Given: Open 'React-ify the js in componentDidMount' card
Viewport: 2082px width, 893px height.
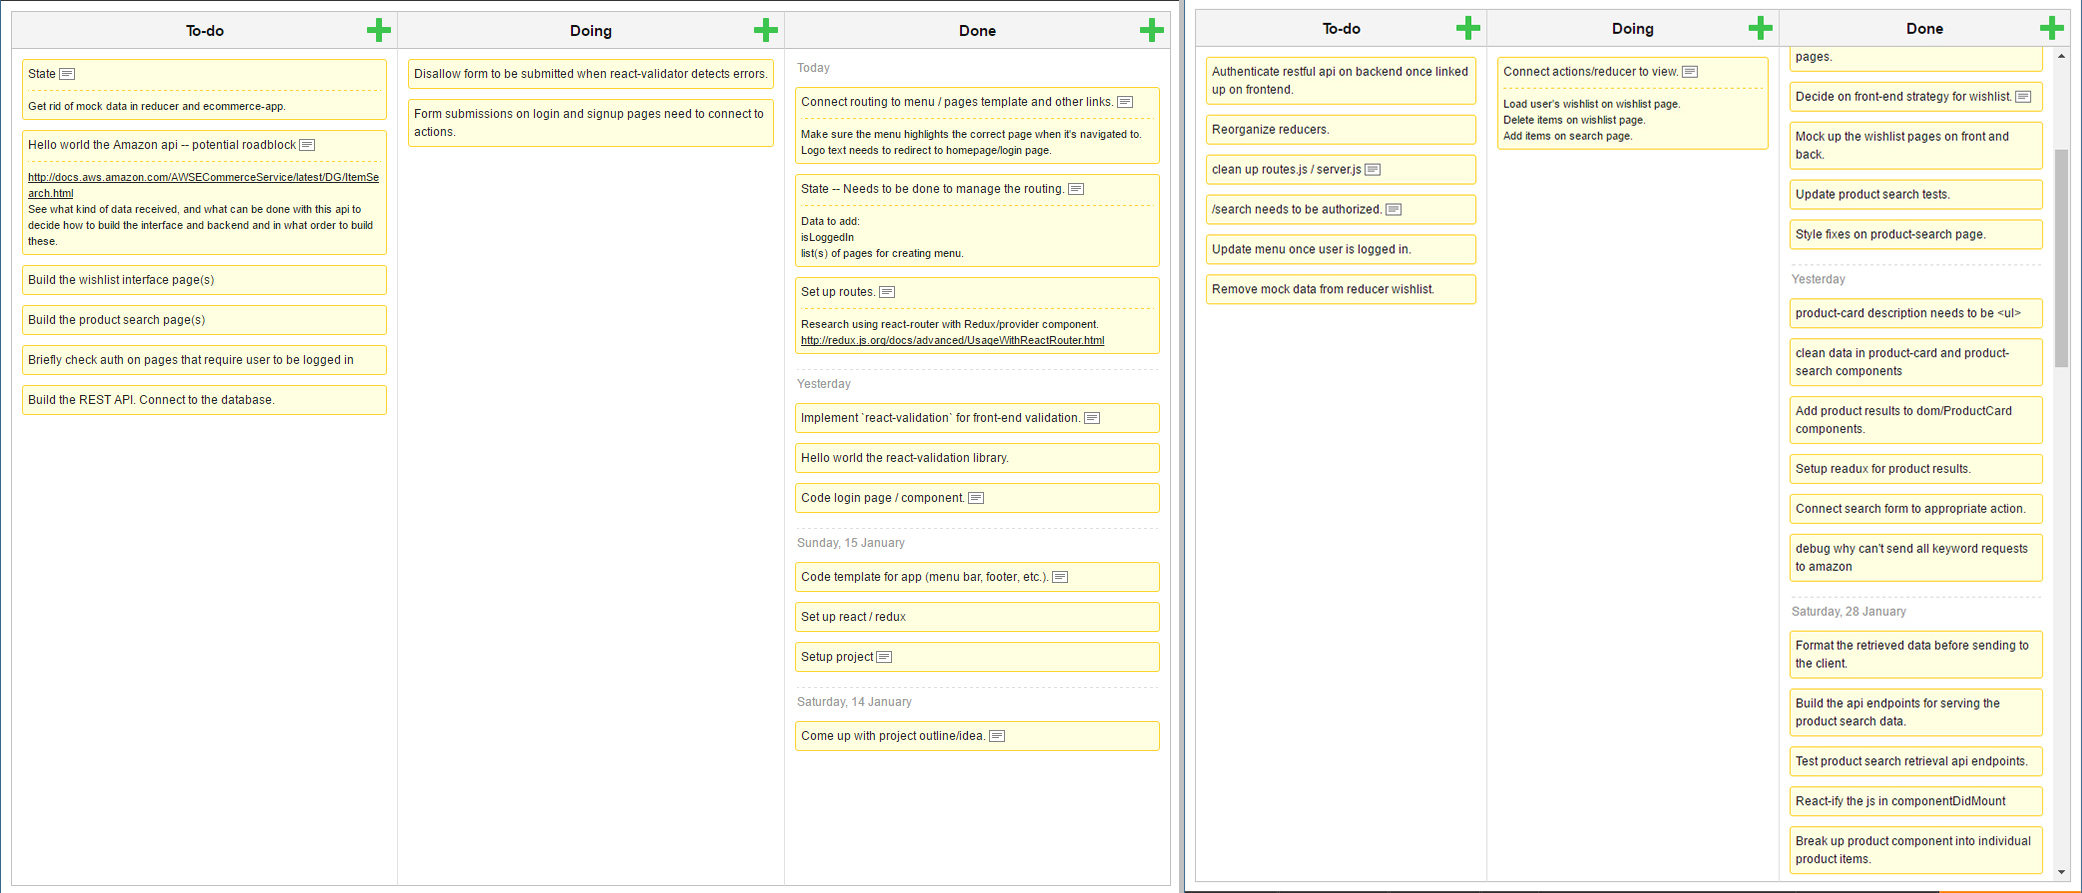Looking at the screenshot, I should (1916, 802).
